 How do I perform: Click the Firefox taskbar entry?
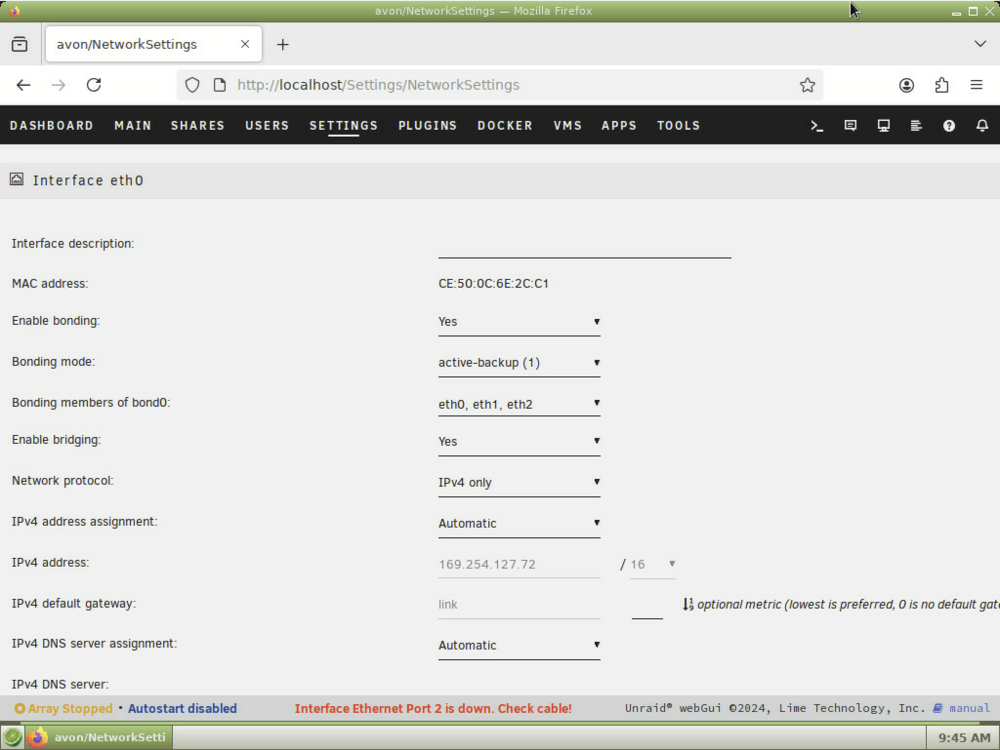[x=100, y=737]
